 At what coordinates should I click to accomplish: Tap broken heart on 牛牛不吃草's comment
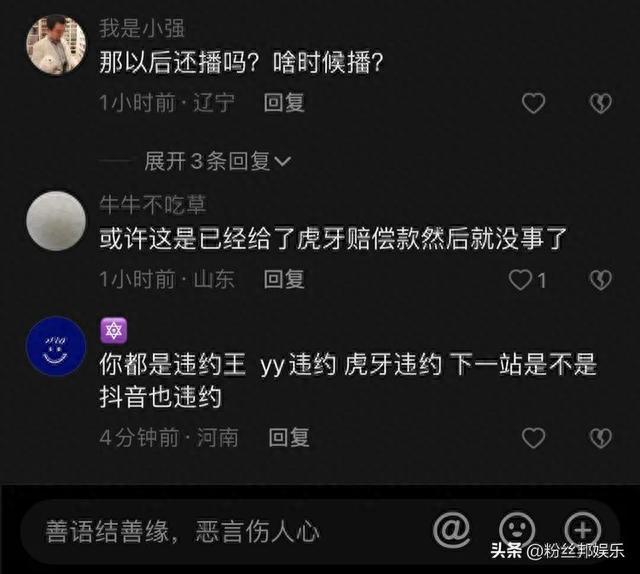point(600,280)
